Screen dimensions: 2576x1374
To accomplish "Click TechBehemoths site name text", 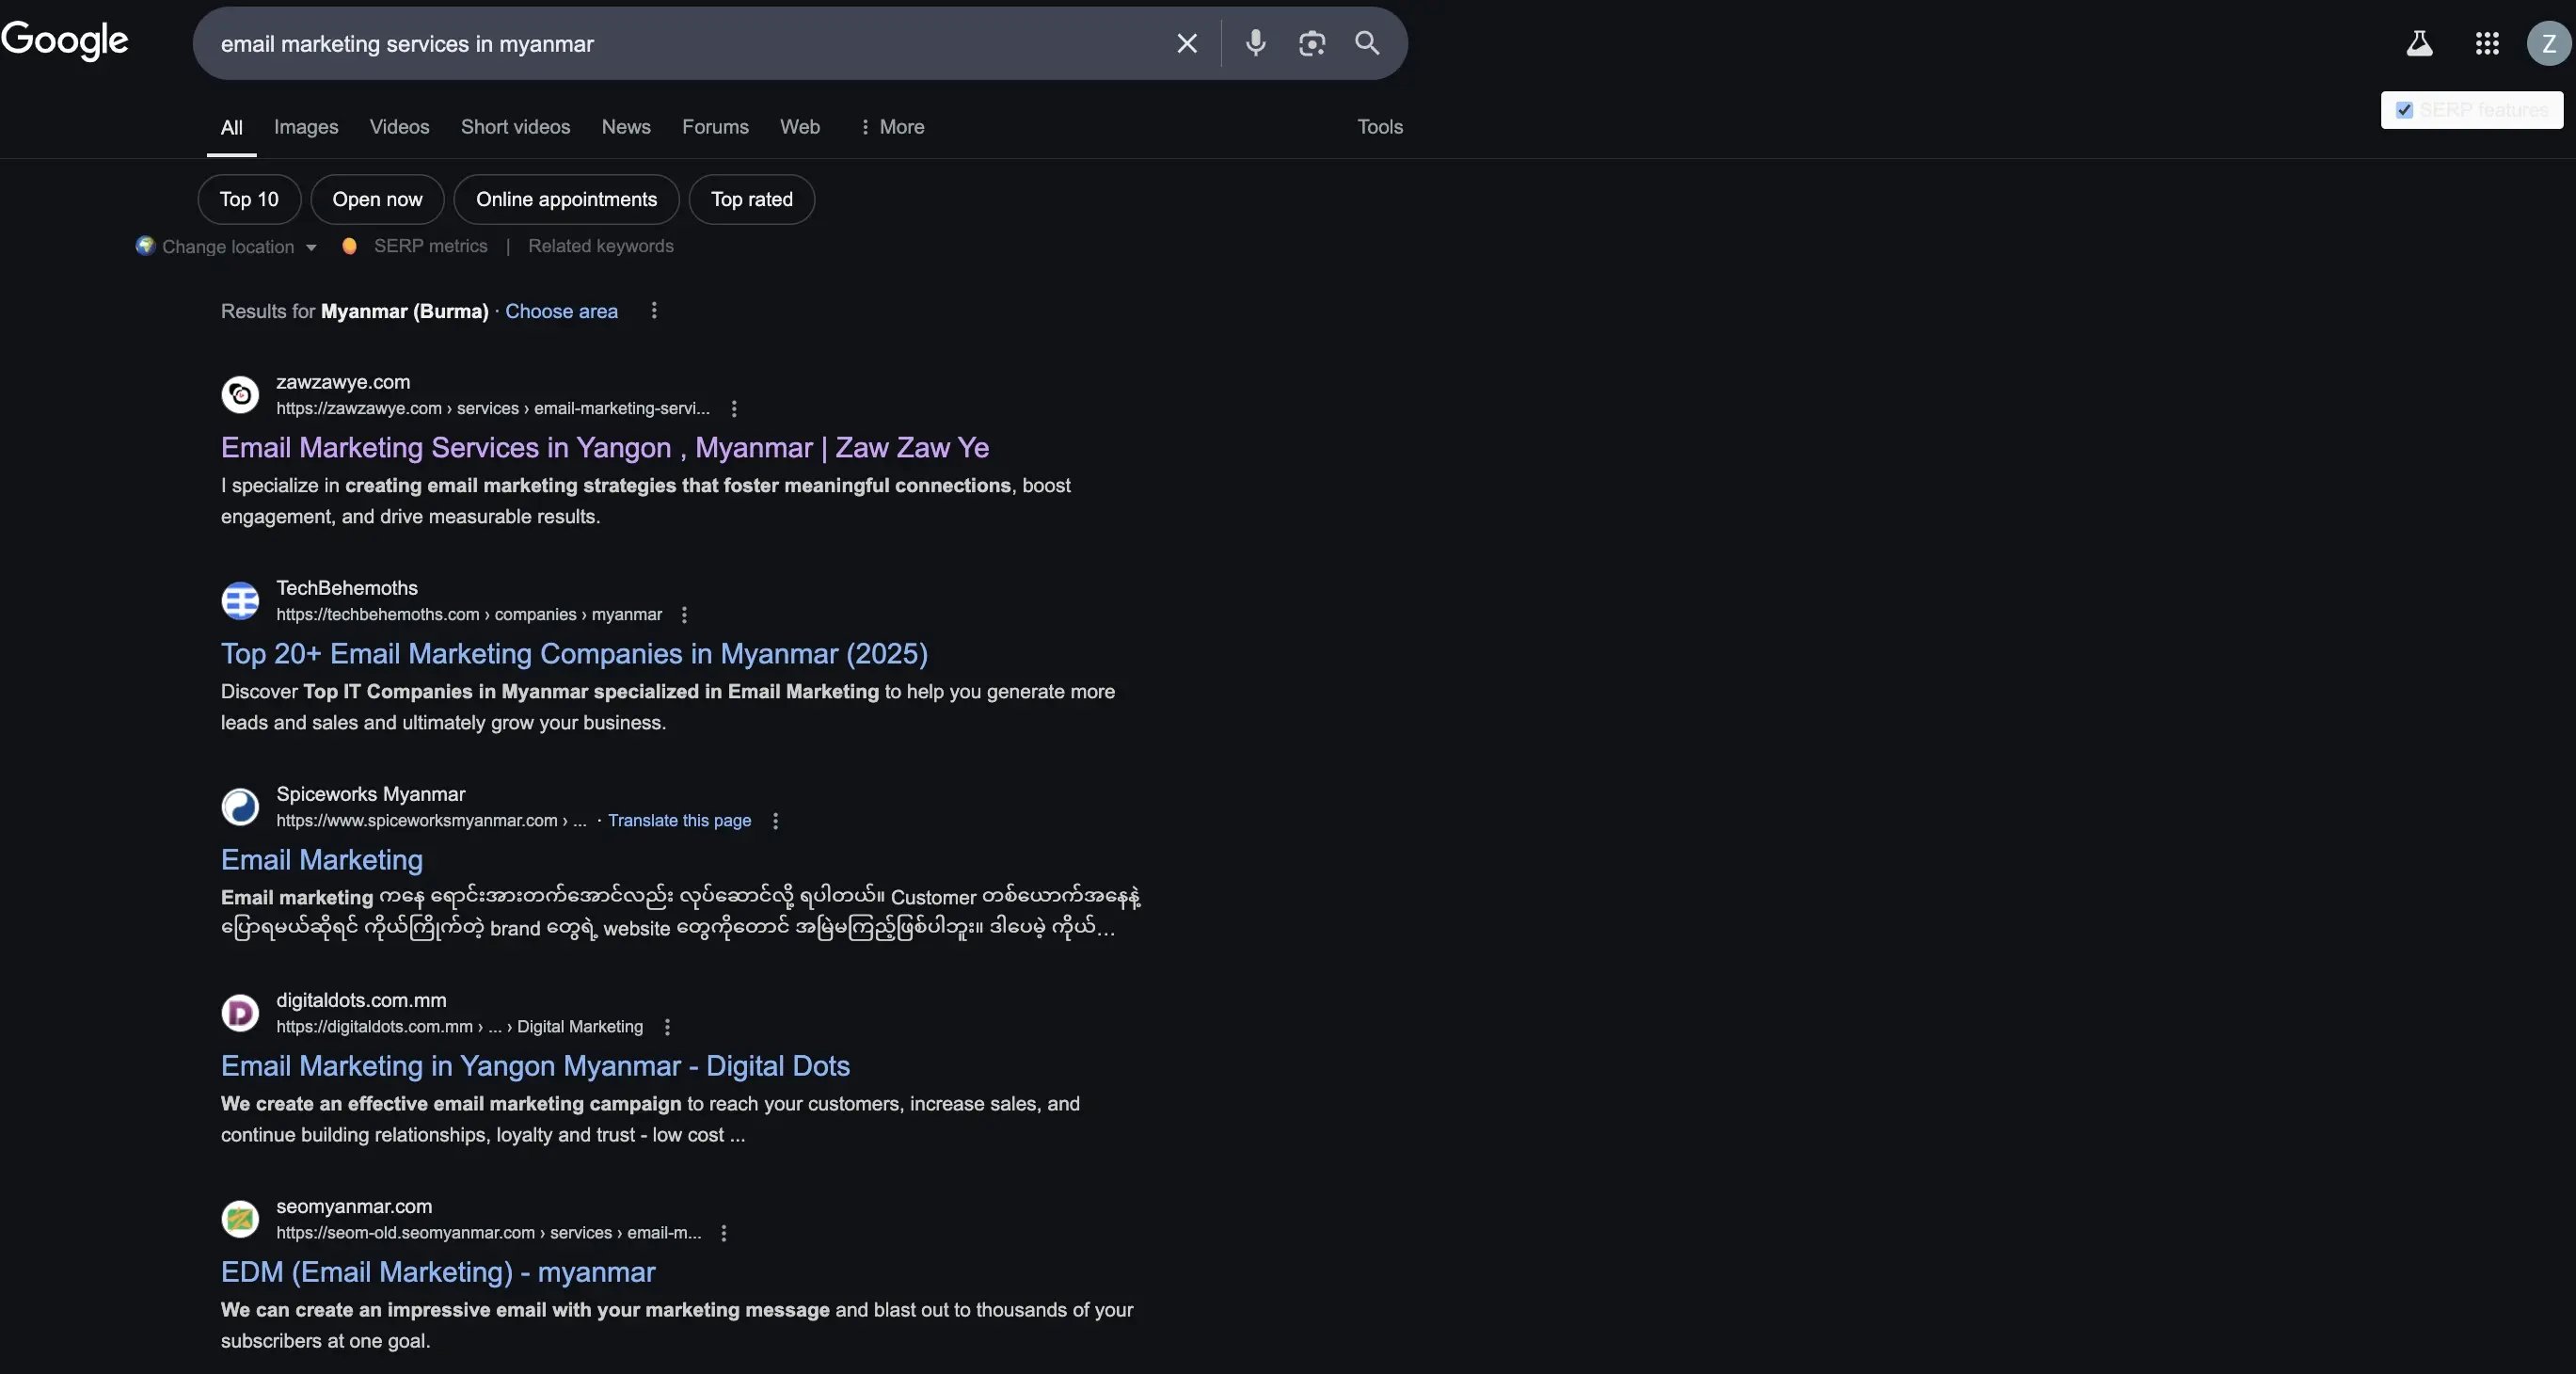I will pyautogui.click(x=347, y=588).
